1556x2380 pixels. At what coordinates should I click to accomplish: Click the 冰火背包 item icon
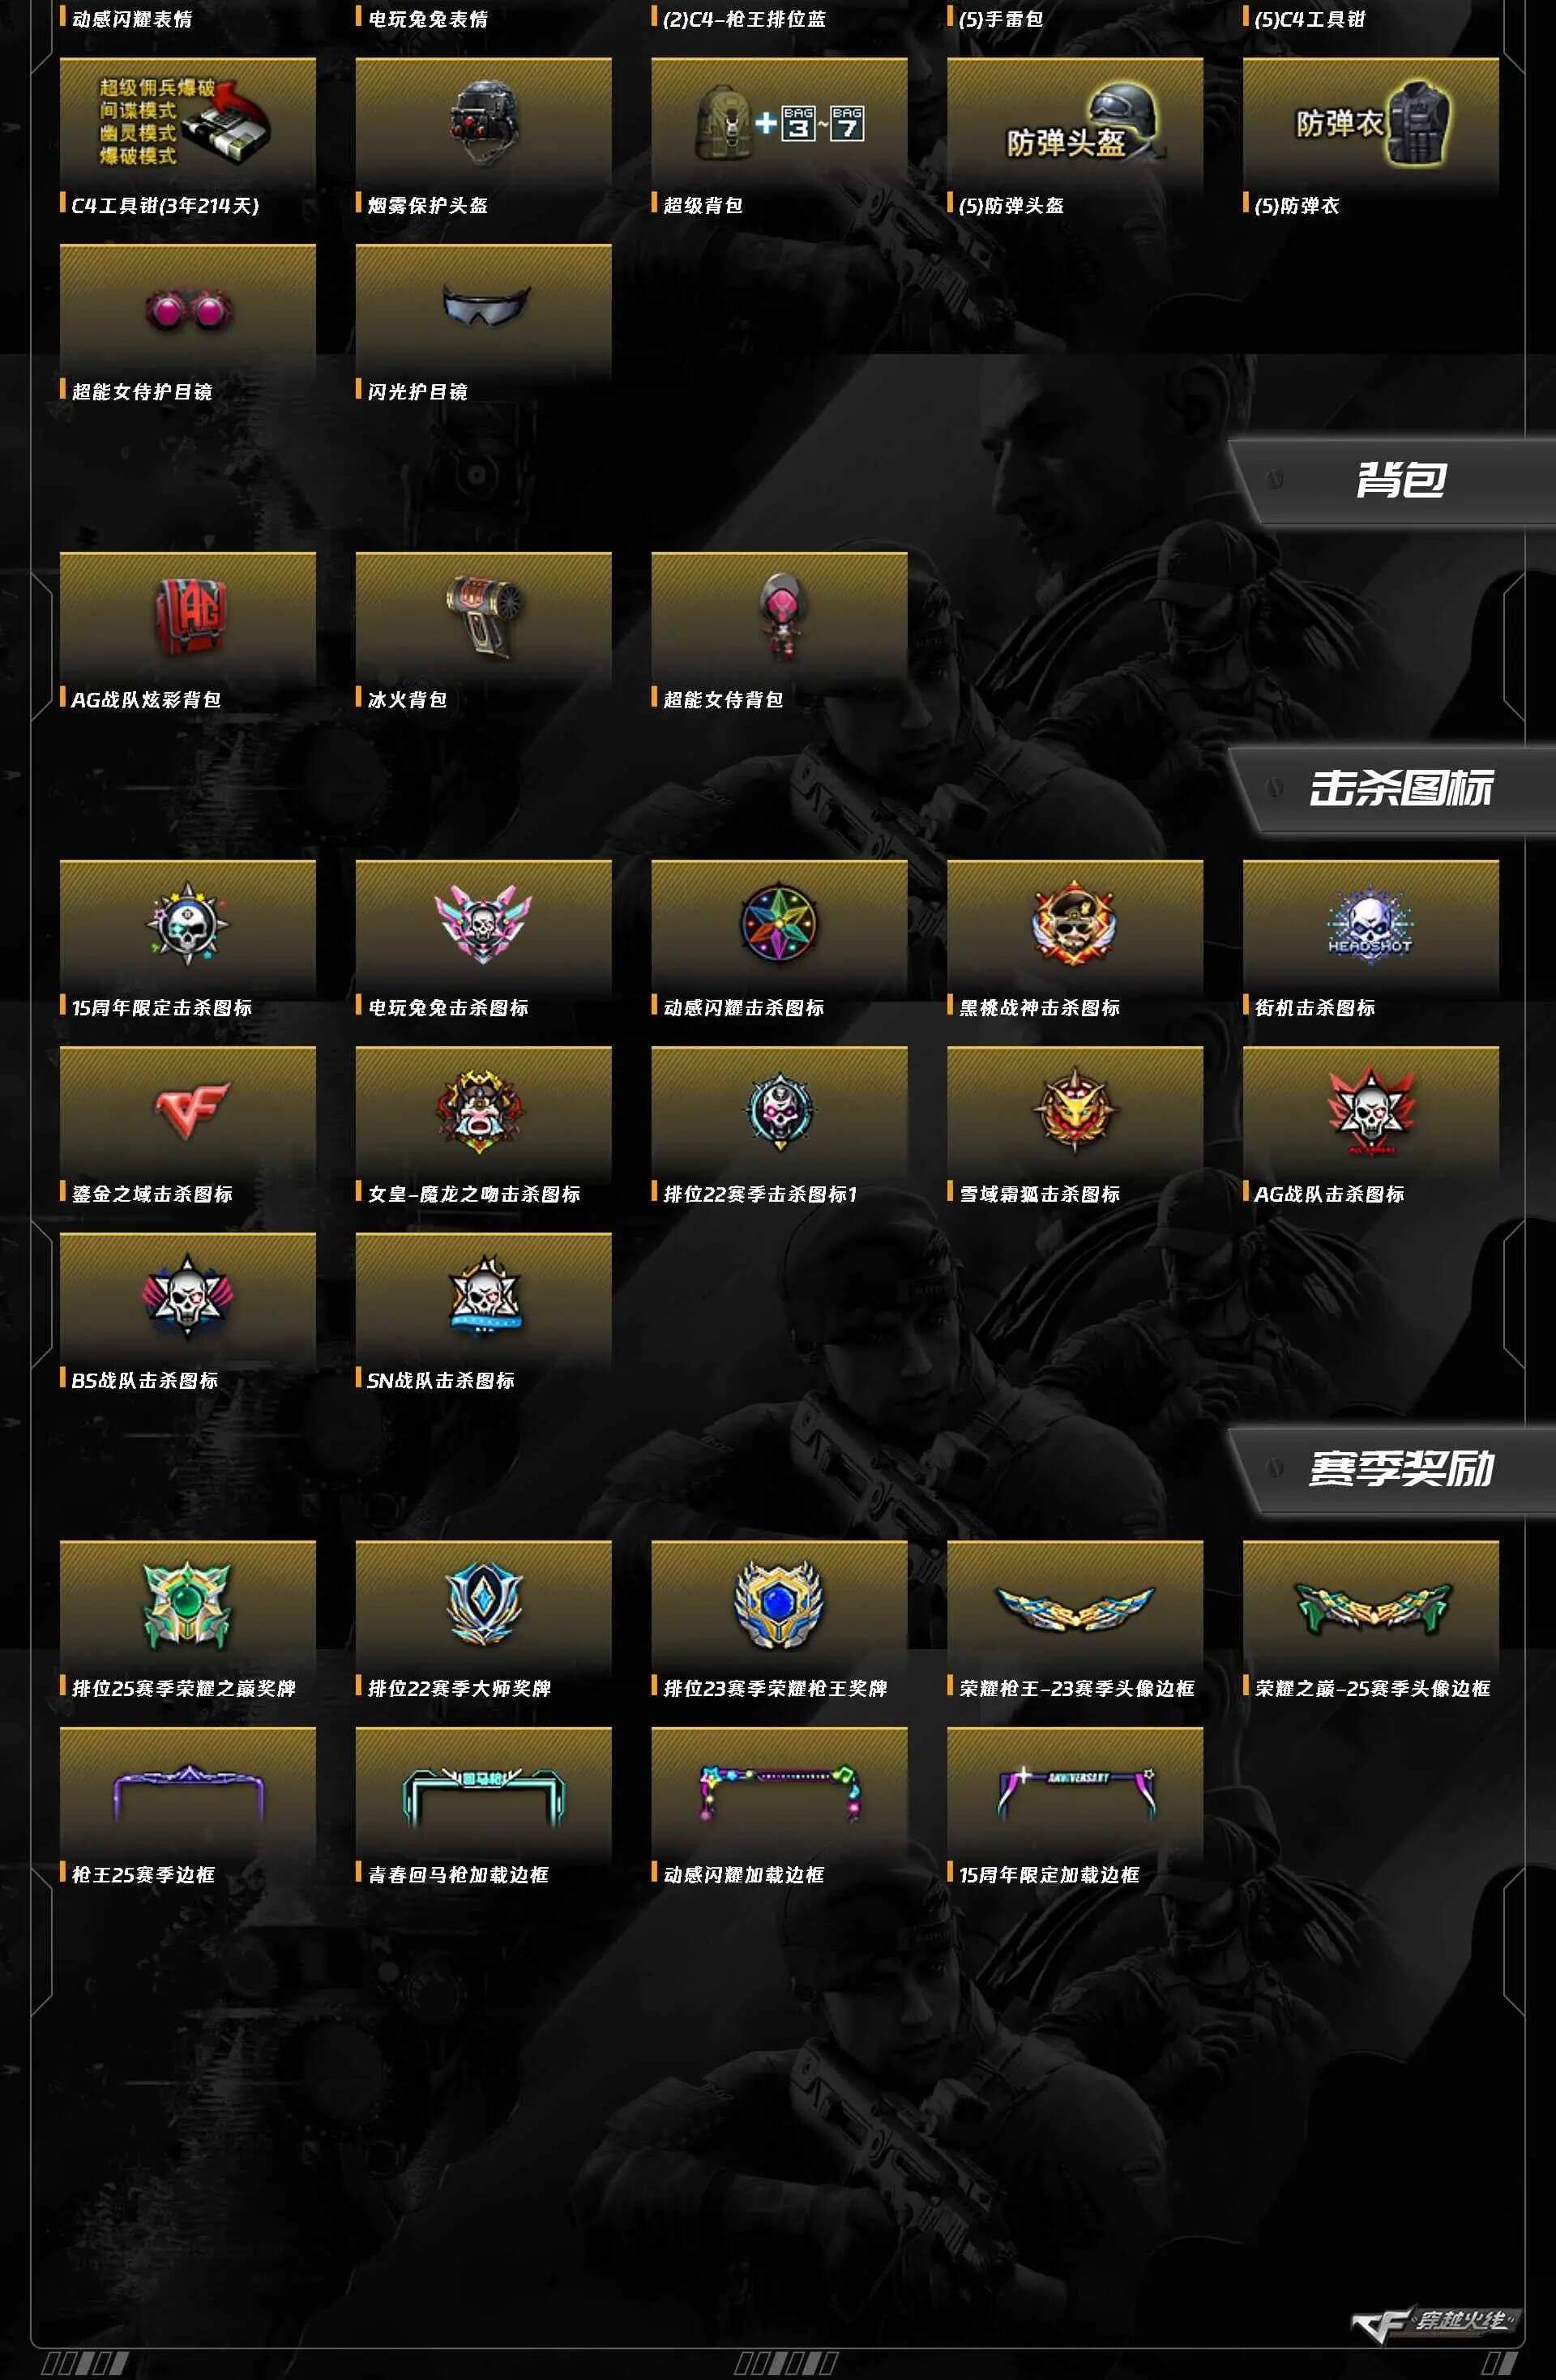click(x=484, y=617)
